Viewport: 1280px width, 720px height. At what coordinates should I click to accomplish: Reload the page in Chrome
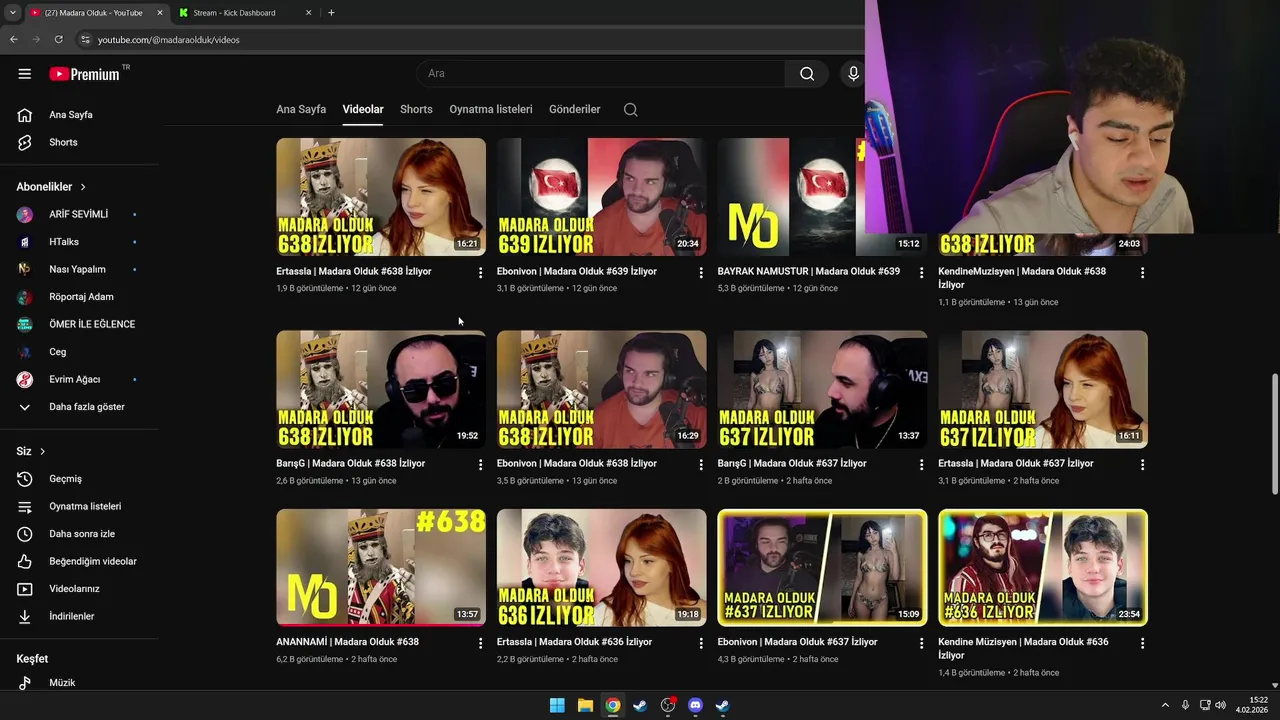click(x=59, y=39)
